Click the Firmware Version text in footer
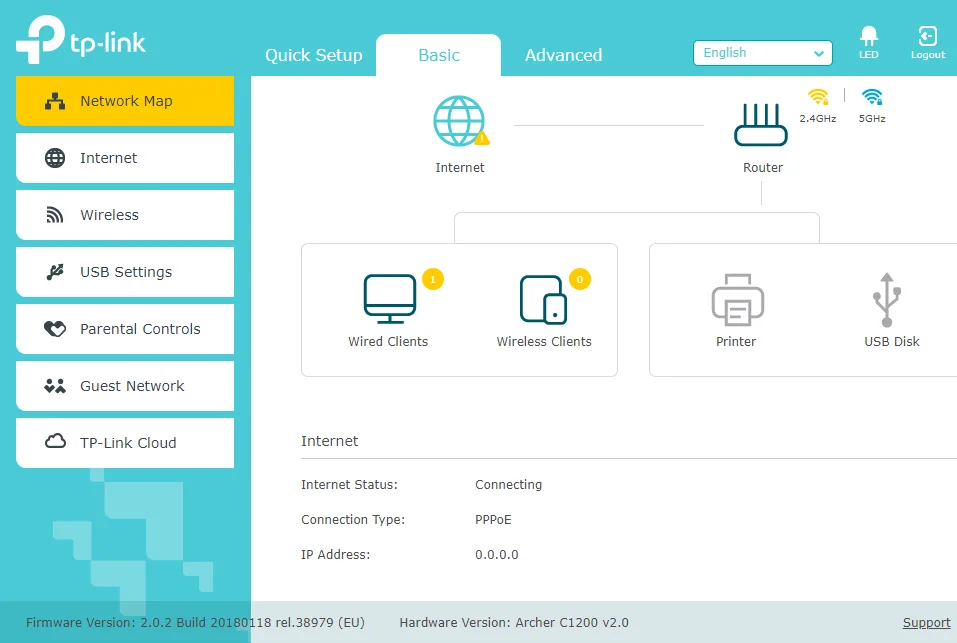957x643 pixels. click(x=195, y=622)
